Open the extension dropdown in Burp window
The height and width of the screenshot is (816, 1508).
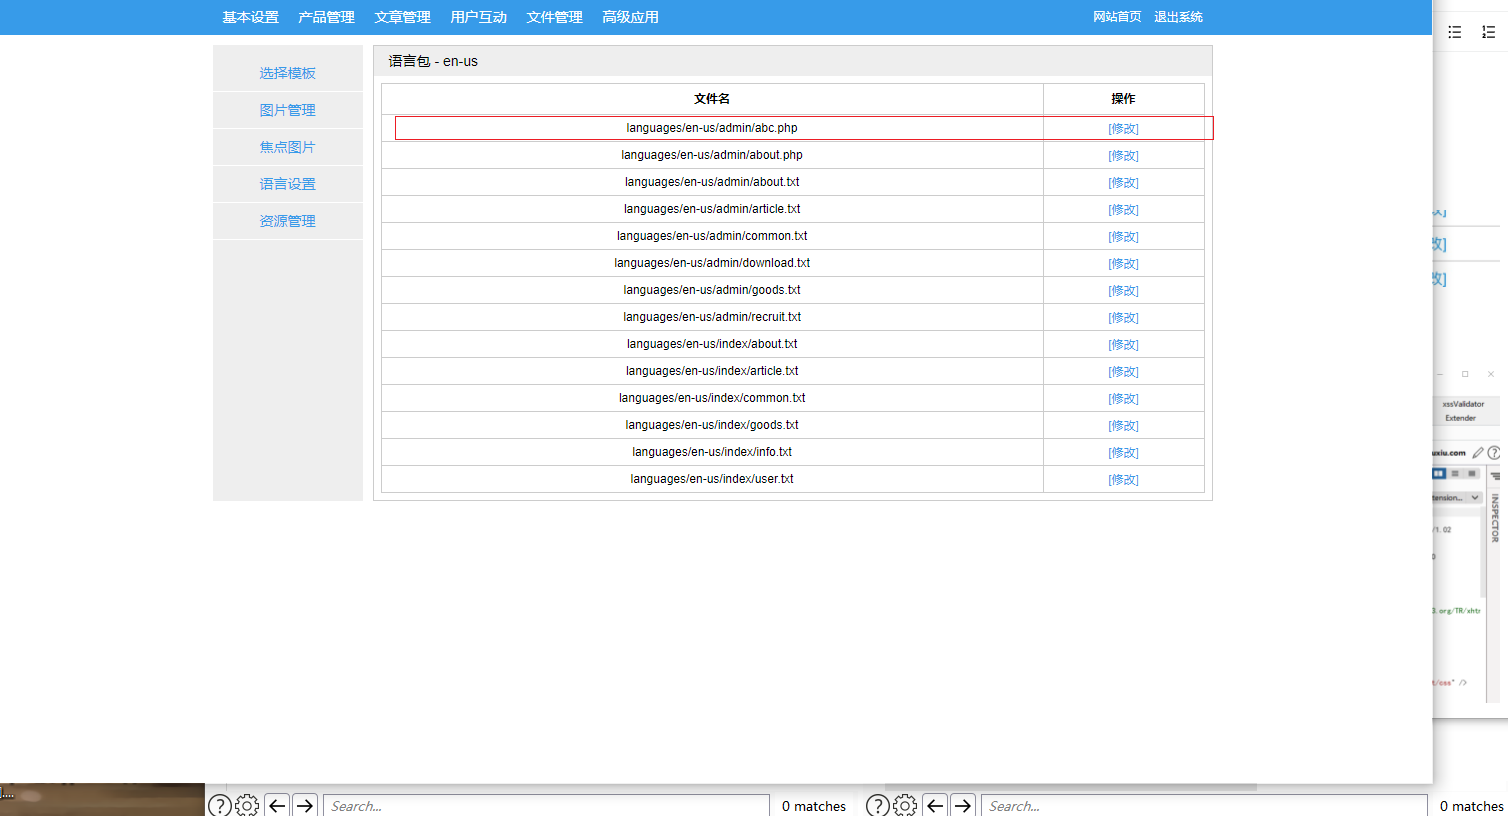click(x=1456, y=497)
